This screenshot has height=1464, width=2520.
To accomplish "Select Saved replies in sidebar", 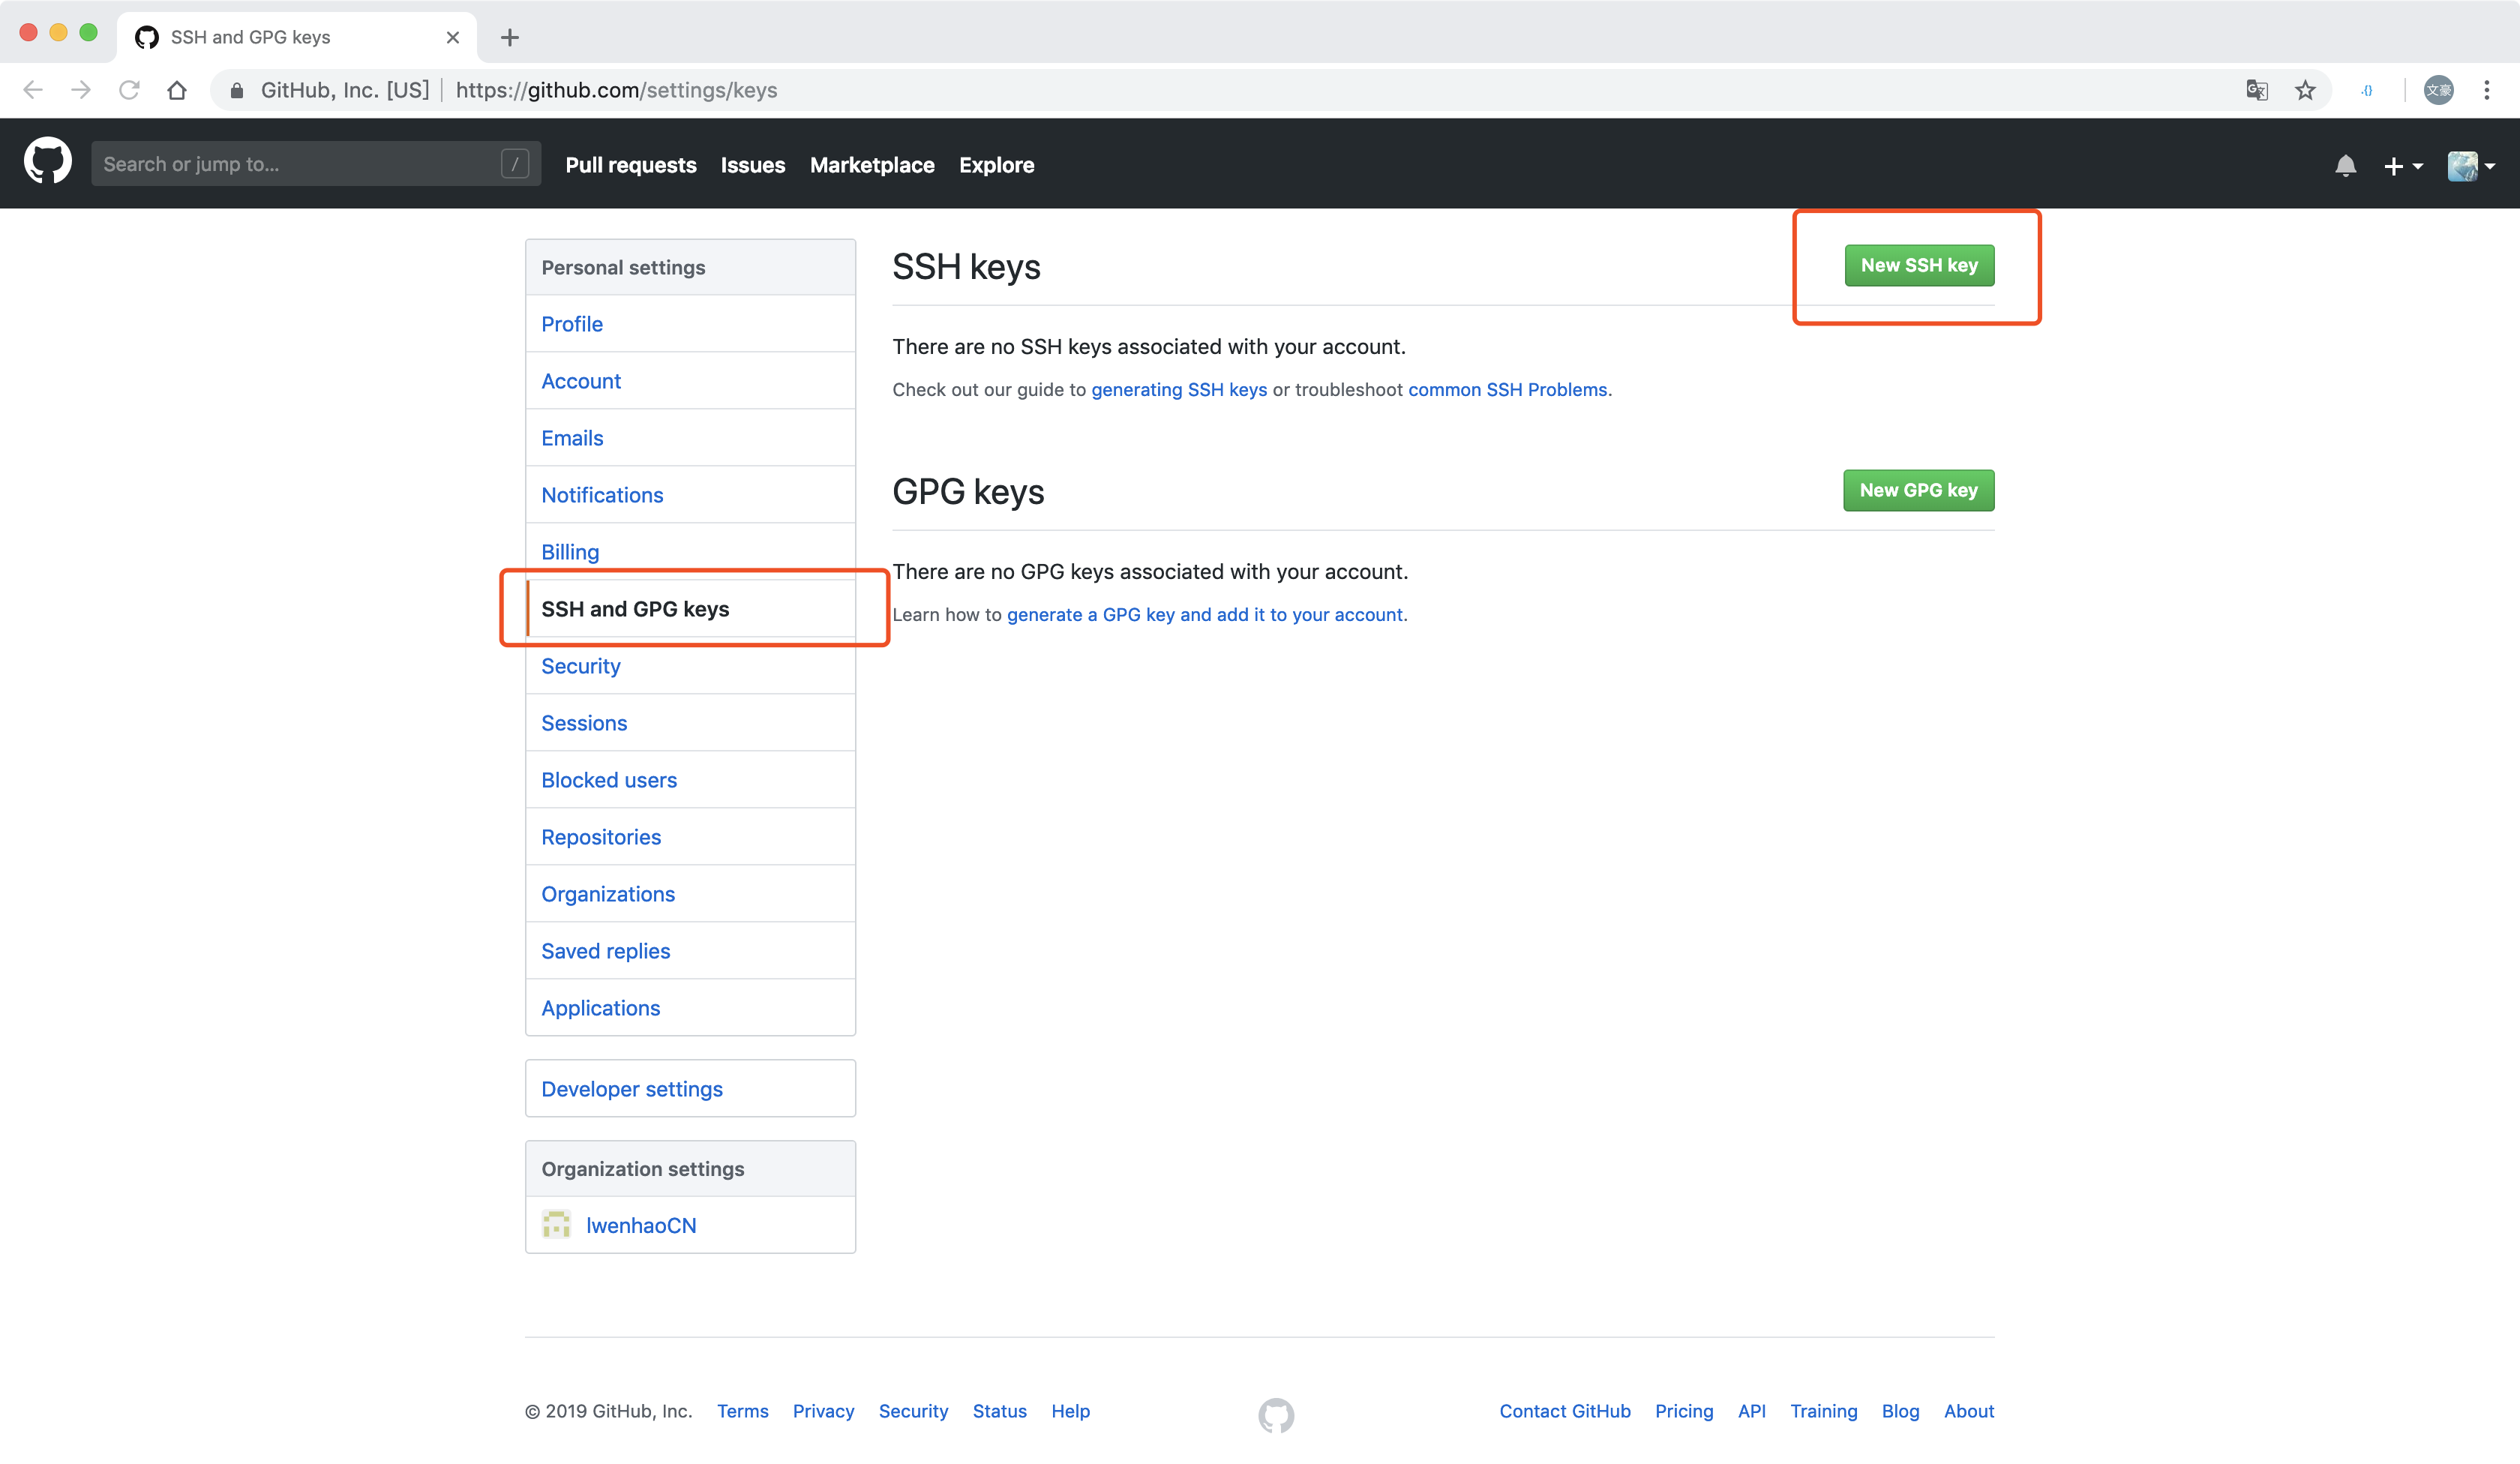I will (x=690, y=950).
